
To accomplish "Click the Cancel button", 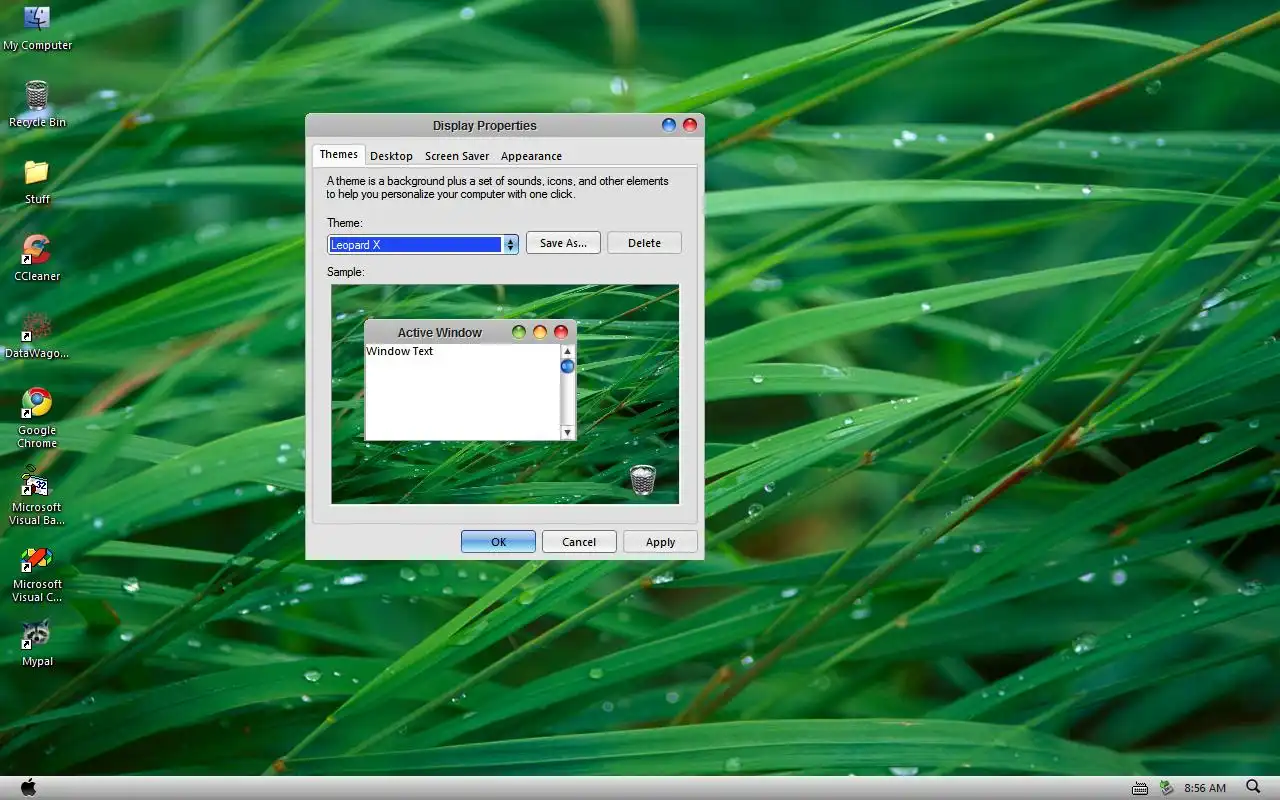I will [579, 542].
